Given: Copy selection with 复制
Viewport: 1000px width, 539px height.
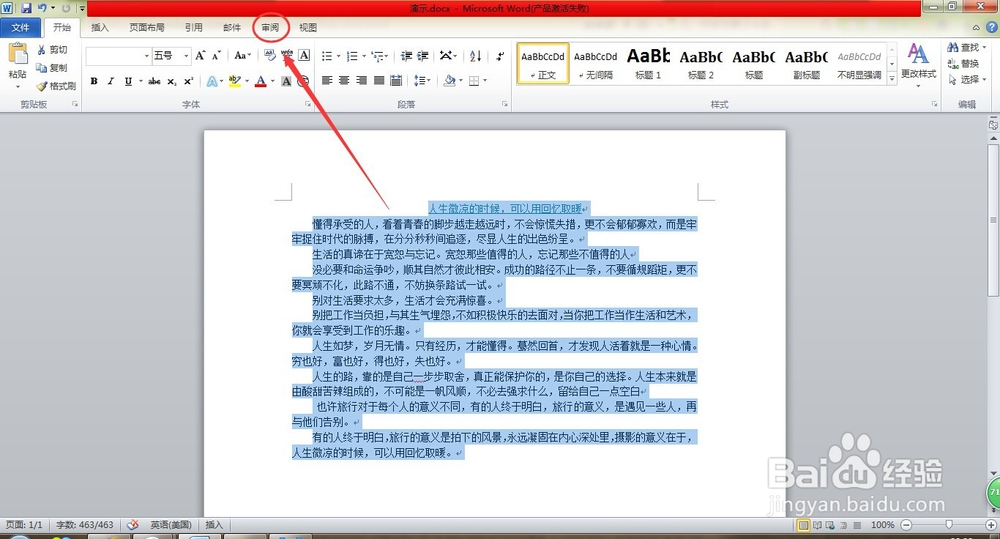Looking at the screenshot, I should pyautogui.click(x=52, y=68).
